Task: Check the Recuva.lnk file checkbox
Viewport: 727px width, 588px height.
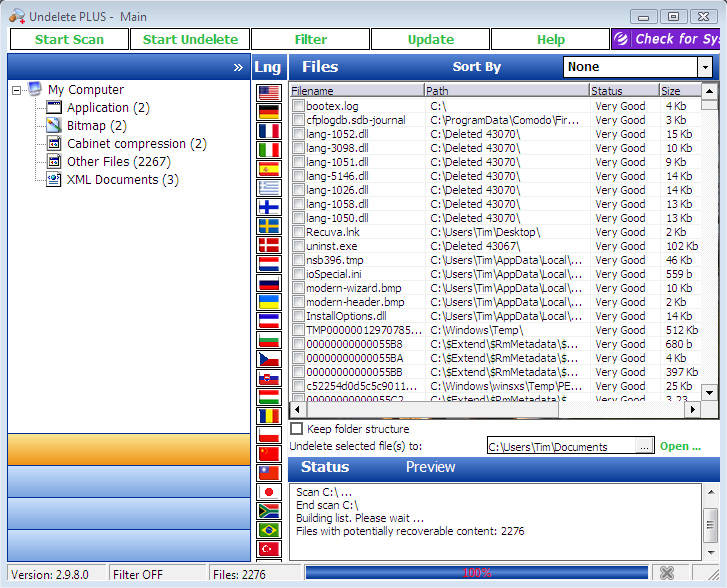Action: pos(298,232)
